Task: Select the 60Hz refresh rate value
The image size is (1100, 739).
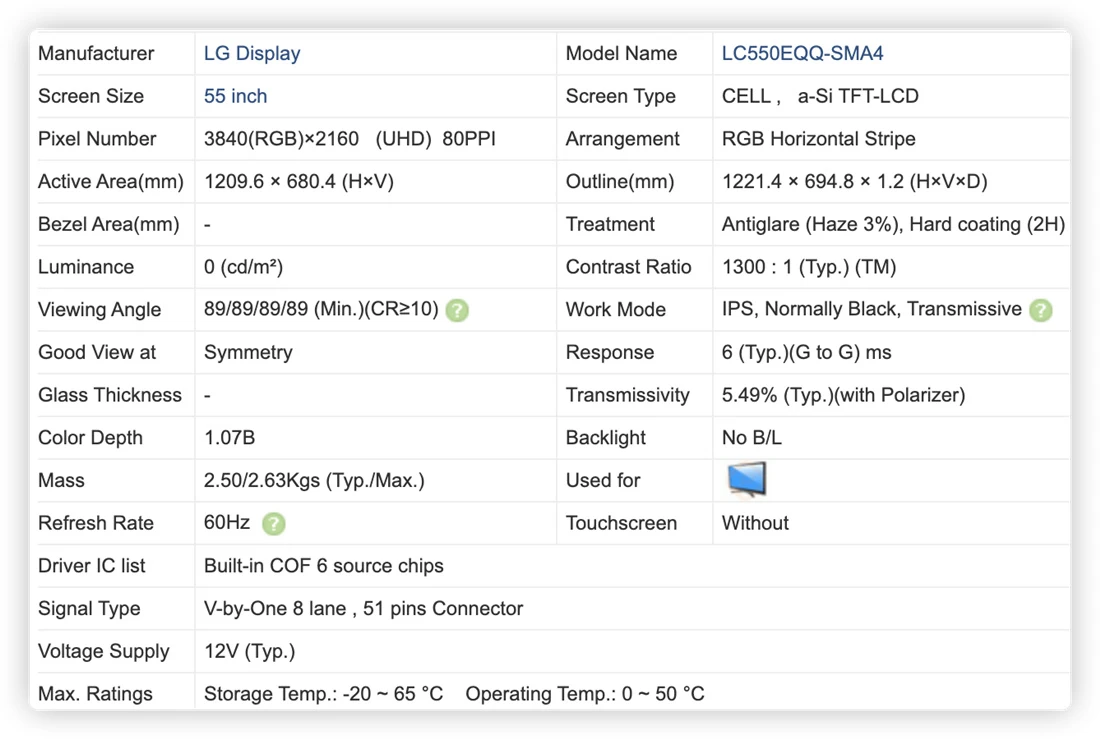Action: (227, 523)
